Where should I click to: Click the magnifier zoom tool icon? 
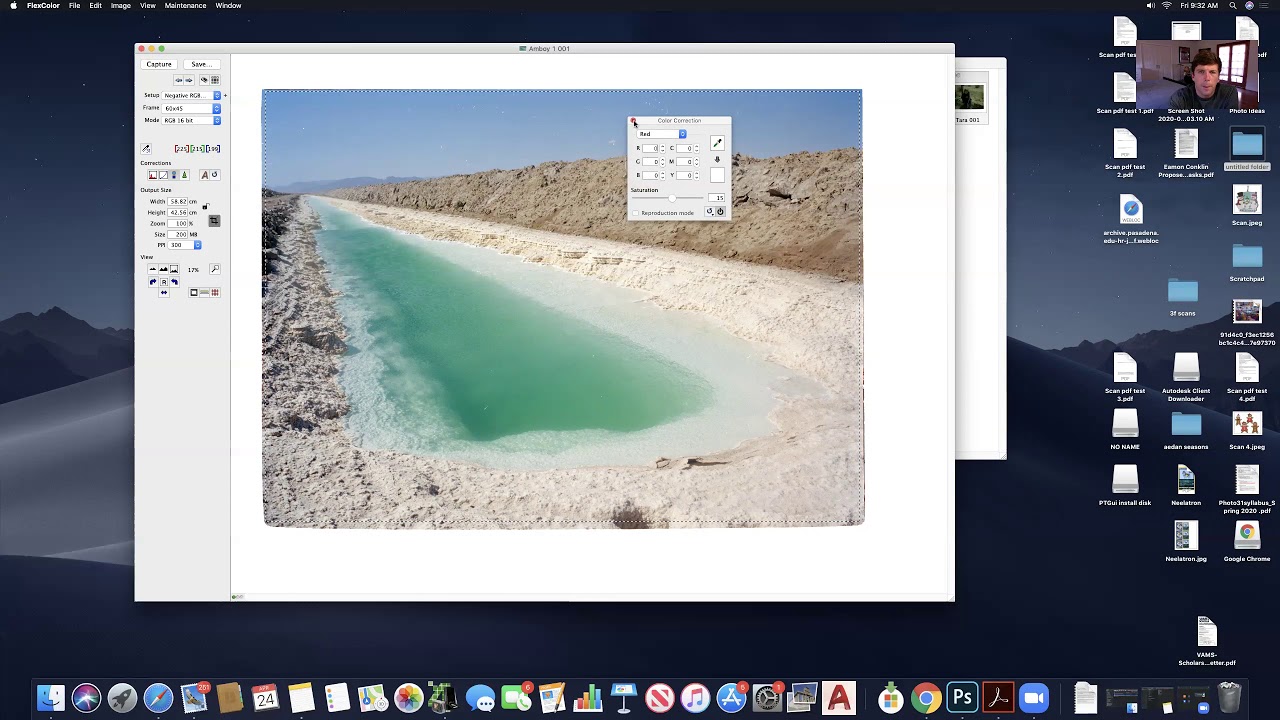coord(215,269)
